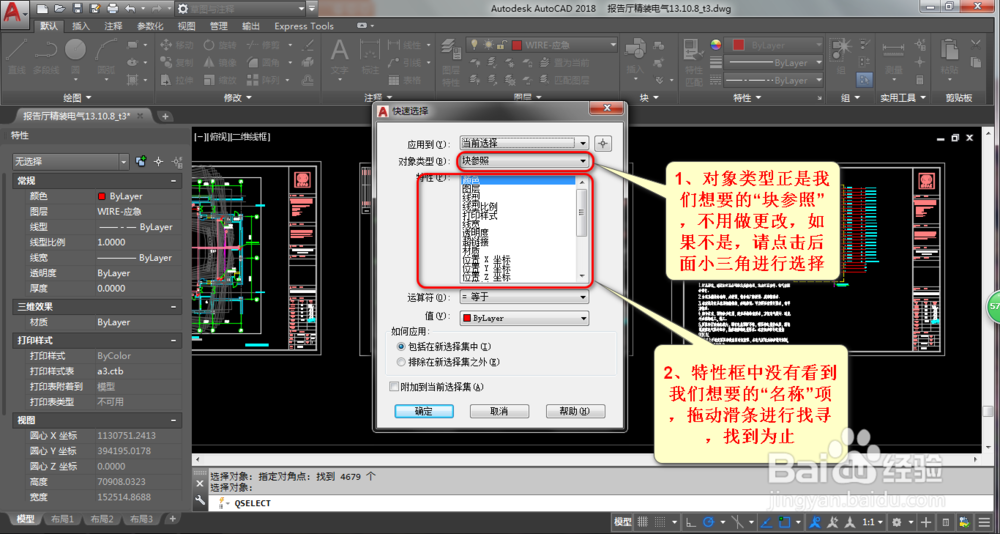Image resolution: width=1000 pixels, height=534 pixels.
Task: Click the 确定 button in Quick Select
Action: (x=424, y=411)
